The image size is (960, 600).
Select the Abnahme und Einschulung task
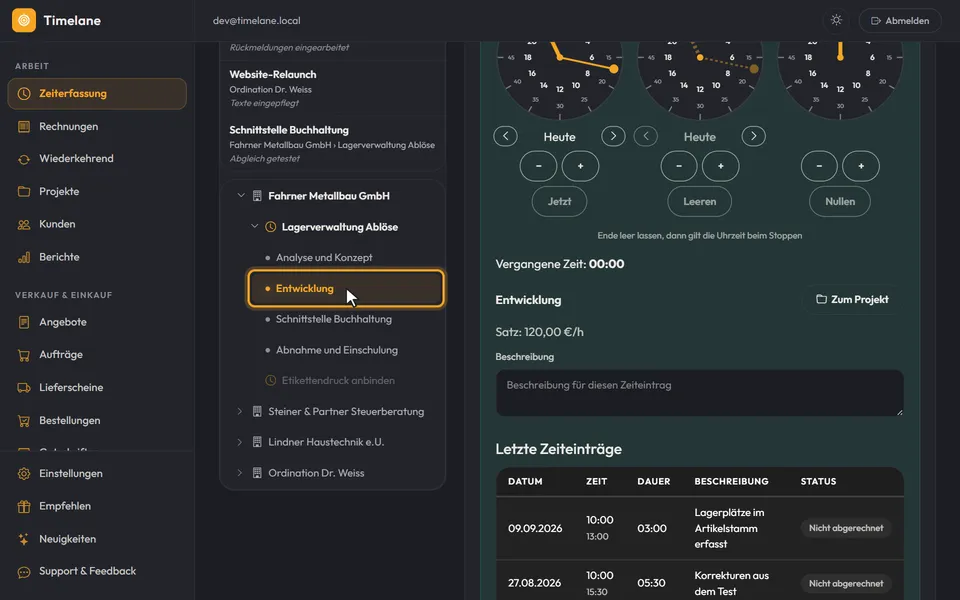point(346,350)
